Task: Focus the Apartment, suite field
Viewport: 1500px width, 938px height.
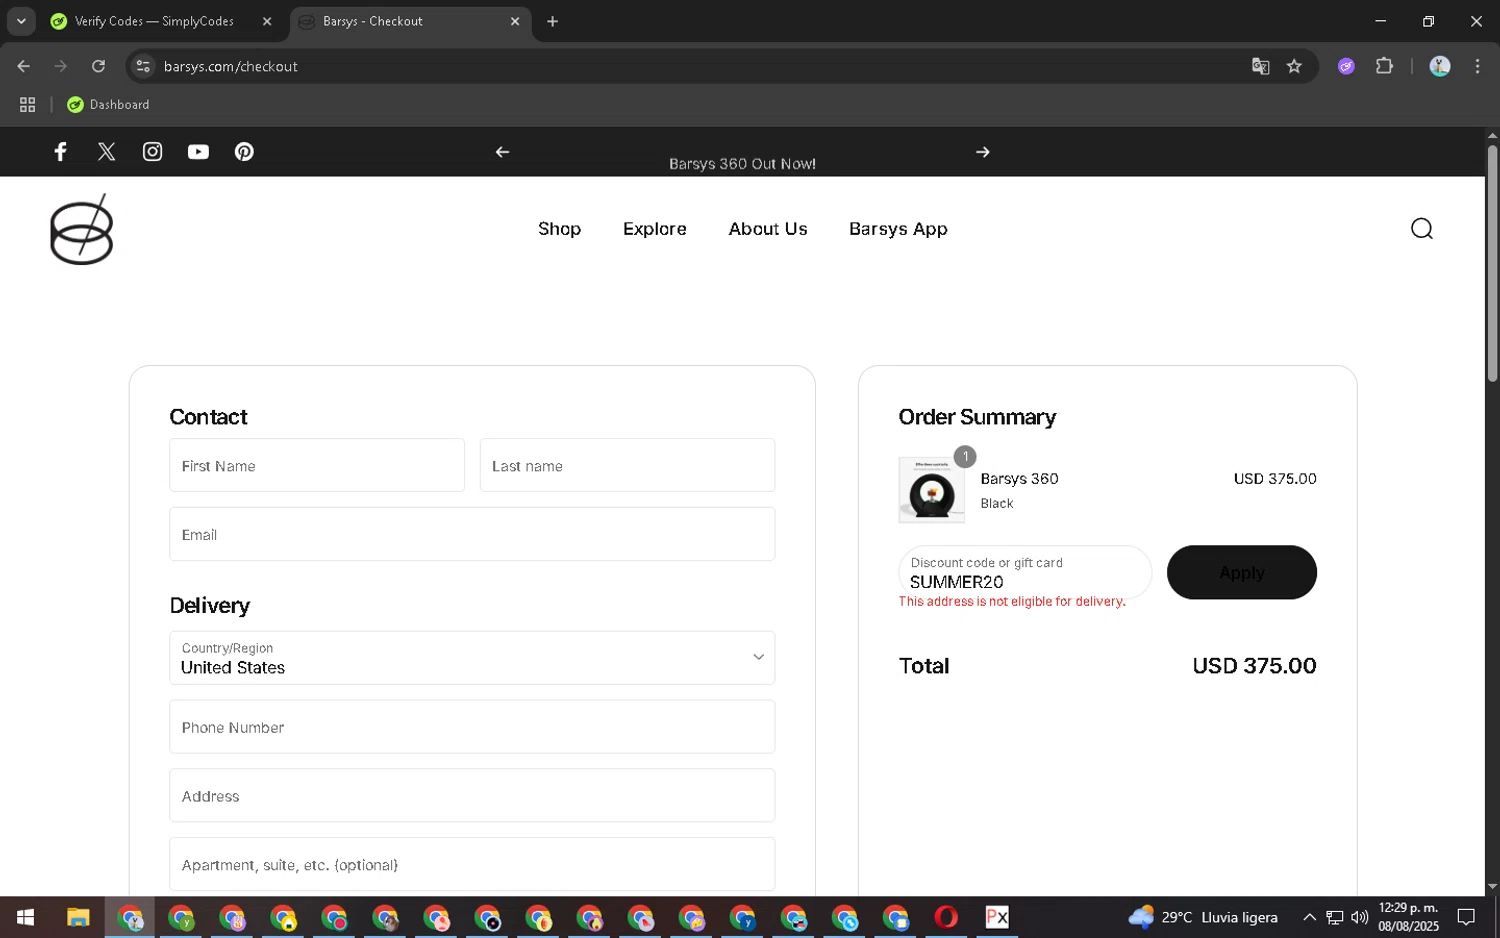Action: click(472, 865)
